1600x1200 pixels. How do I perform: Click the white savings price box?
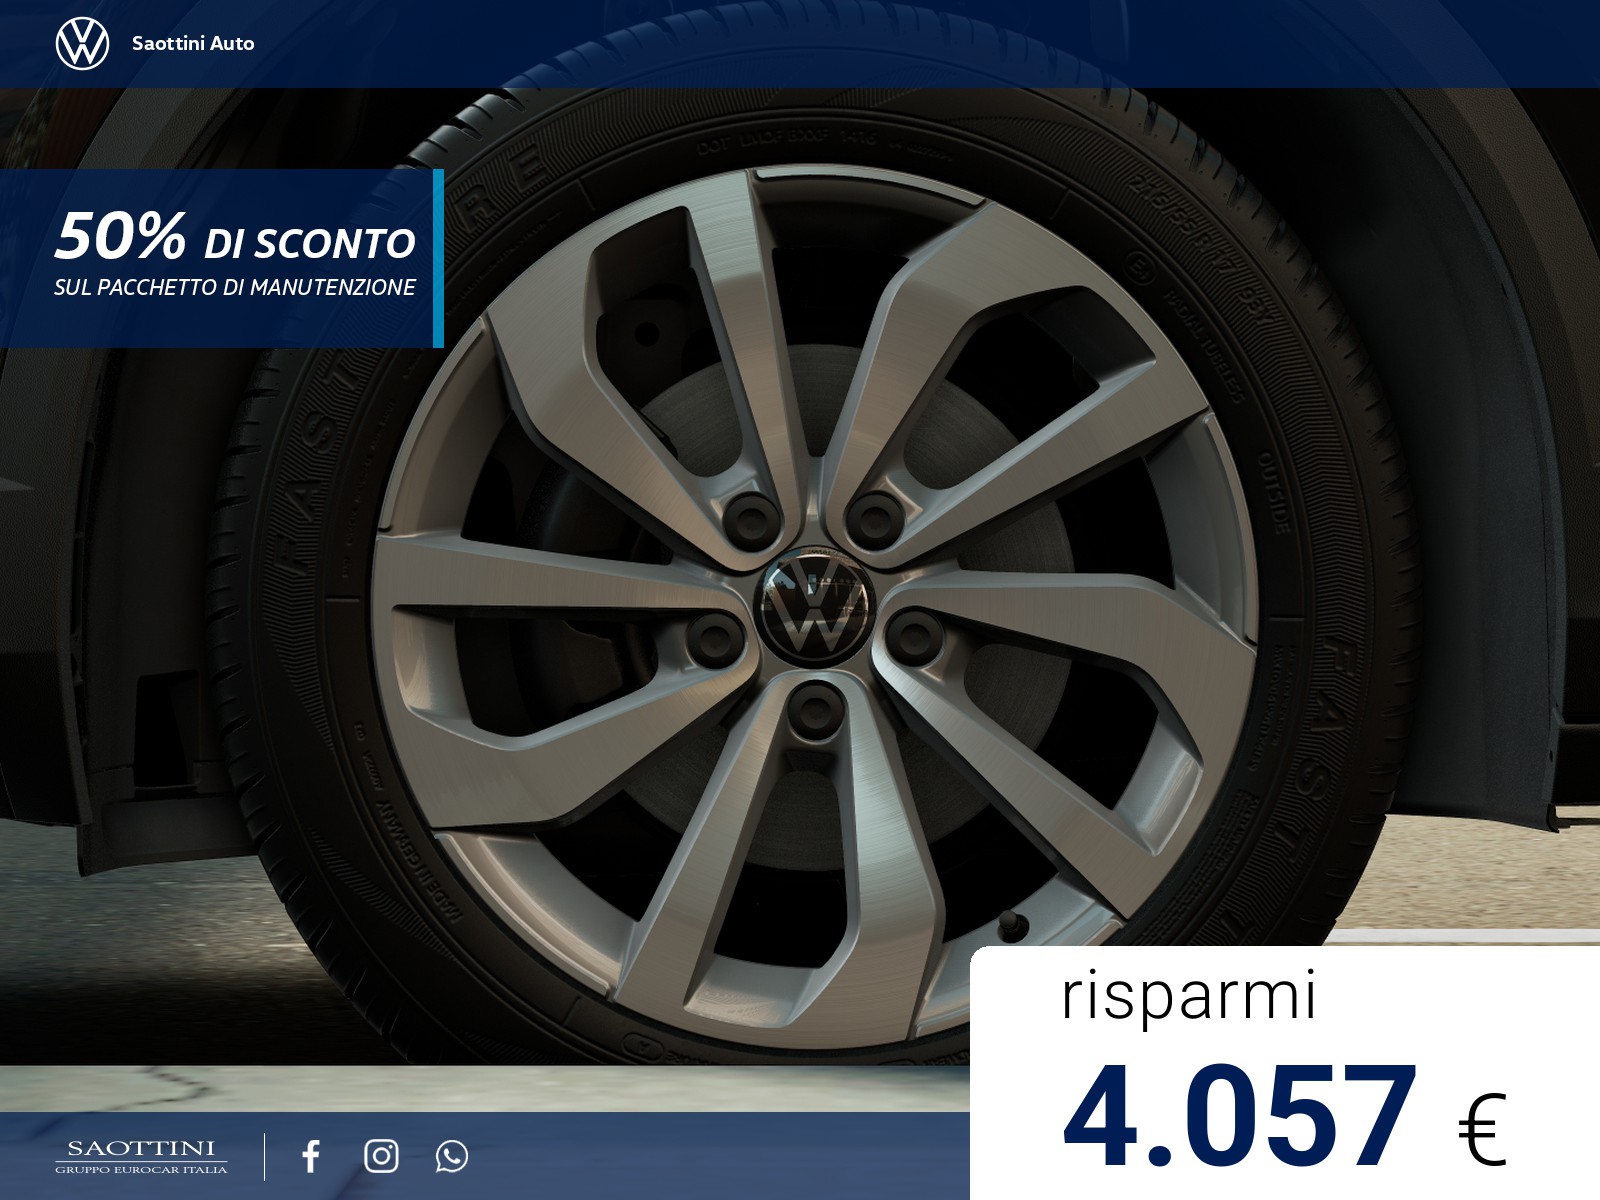(1285, 1073)
